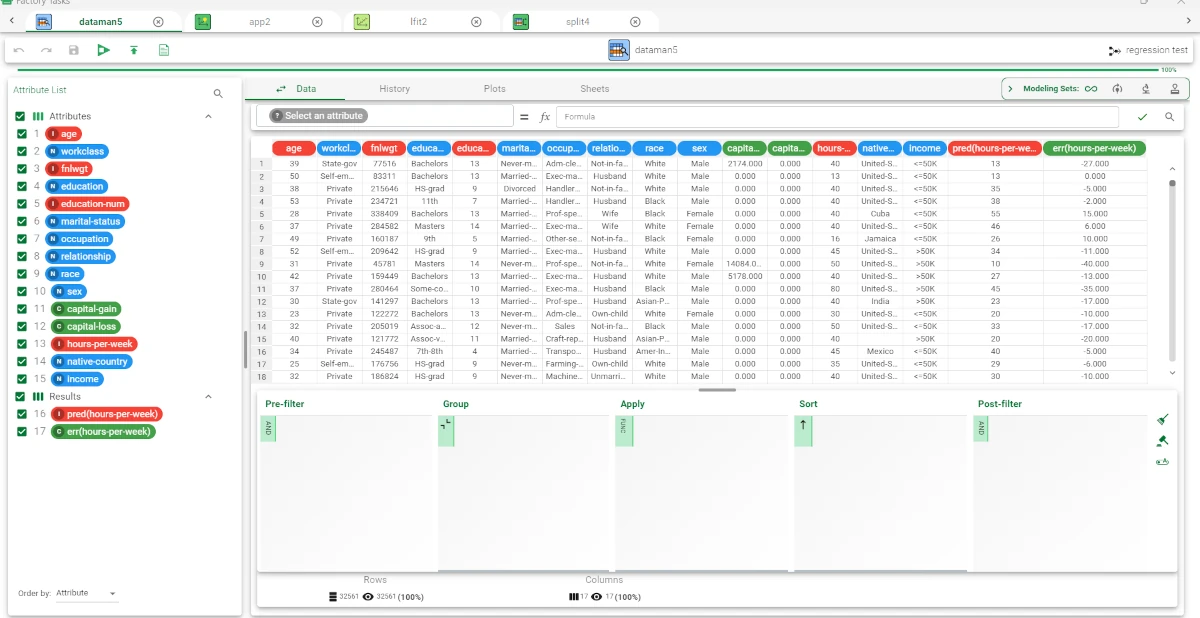Click the Pre-filter AND toggle
1200x618 pixels.
click(x=268, y=430)
